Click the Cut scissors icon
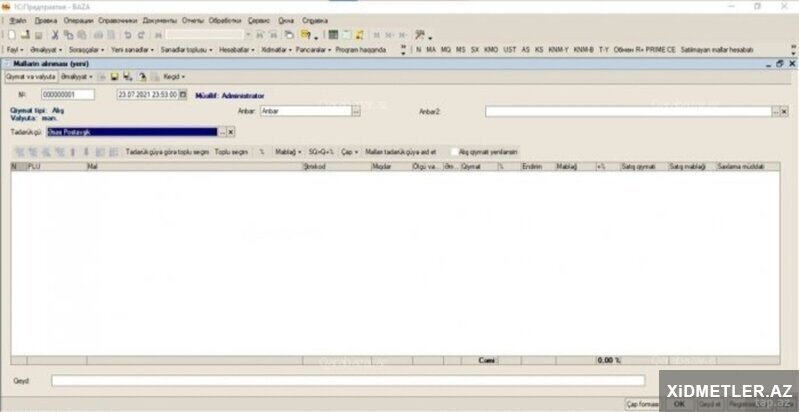 [55, 34]
